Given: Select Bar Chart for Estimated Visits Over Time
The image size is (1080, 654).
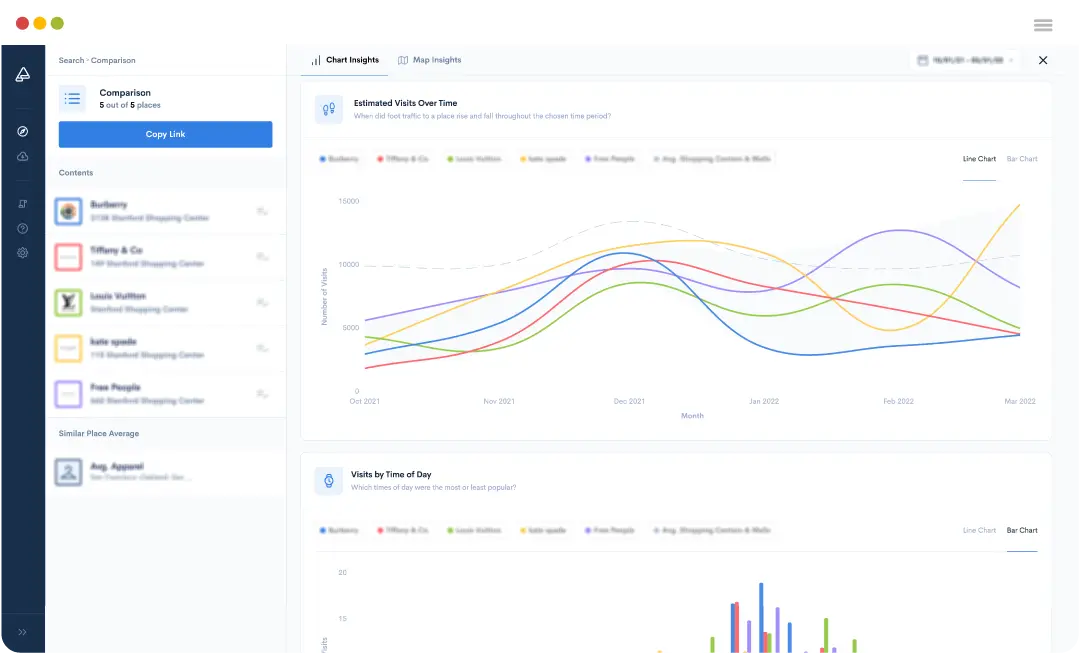Looking at the screenshot, I should point(1021,159).
